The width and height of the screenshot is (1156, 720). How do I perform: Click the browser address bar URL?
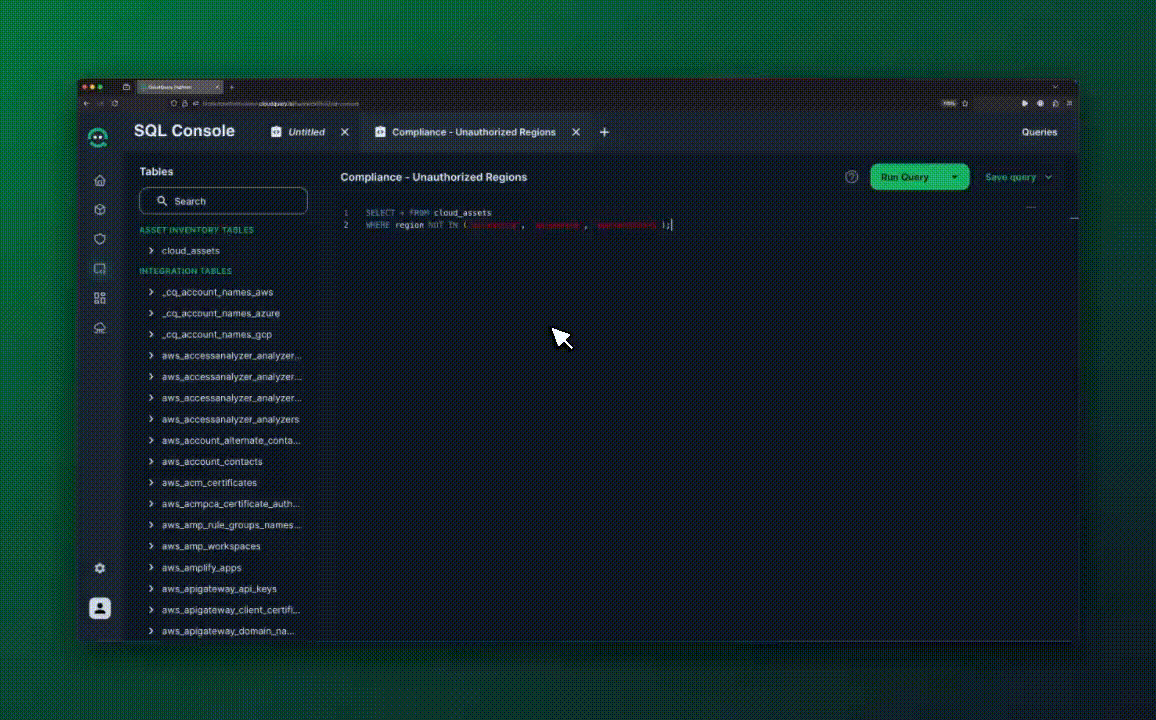coord(280,104)
